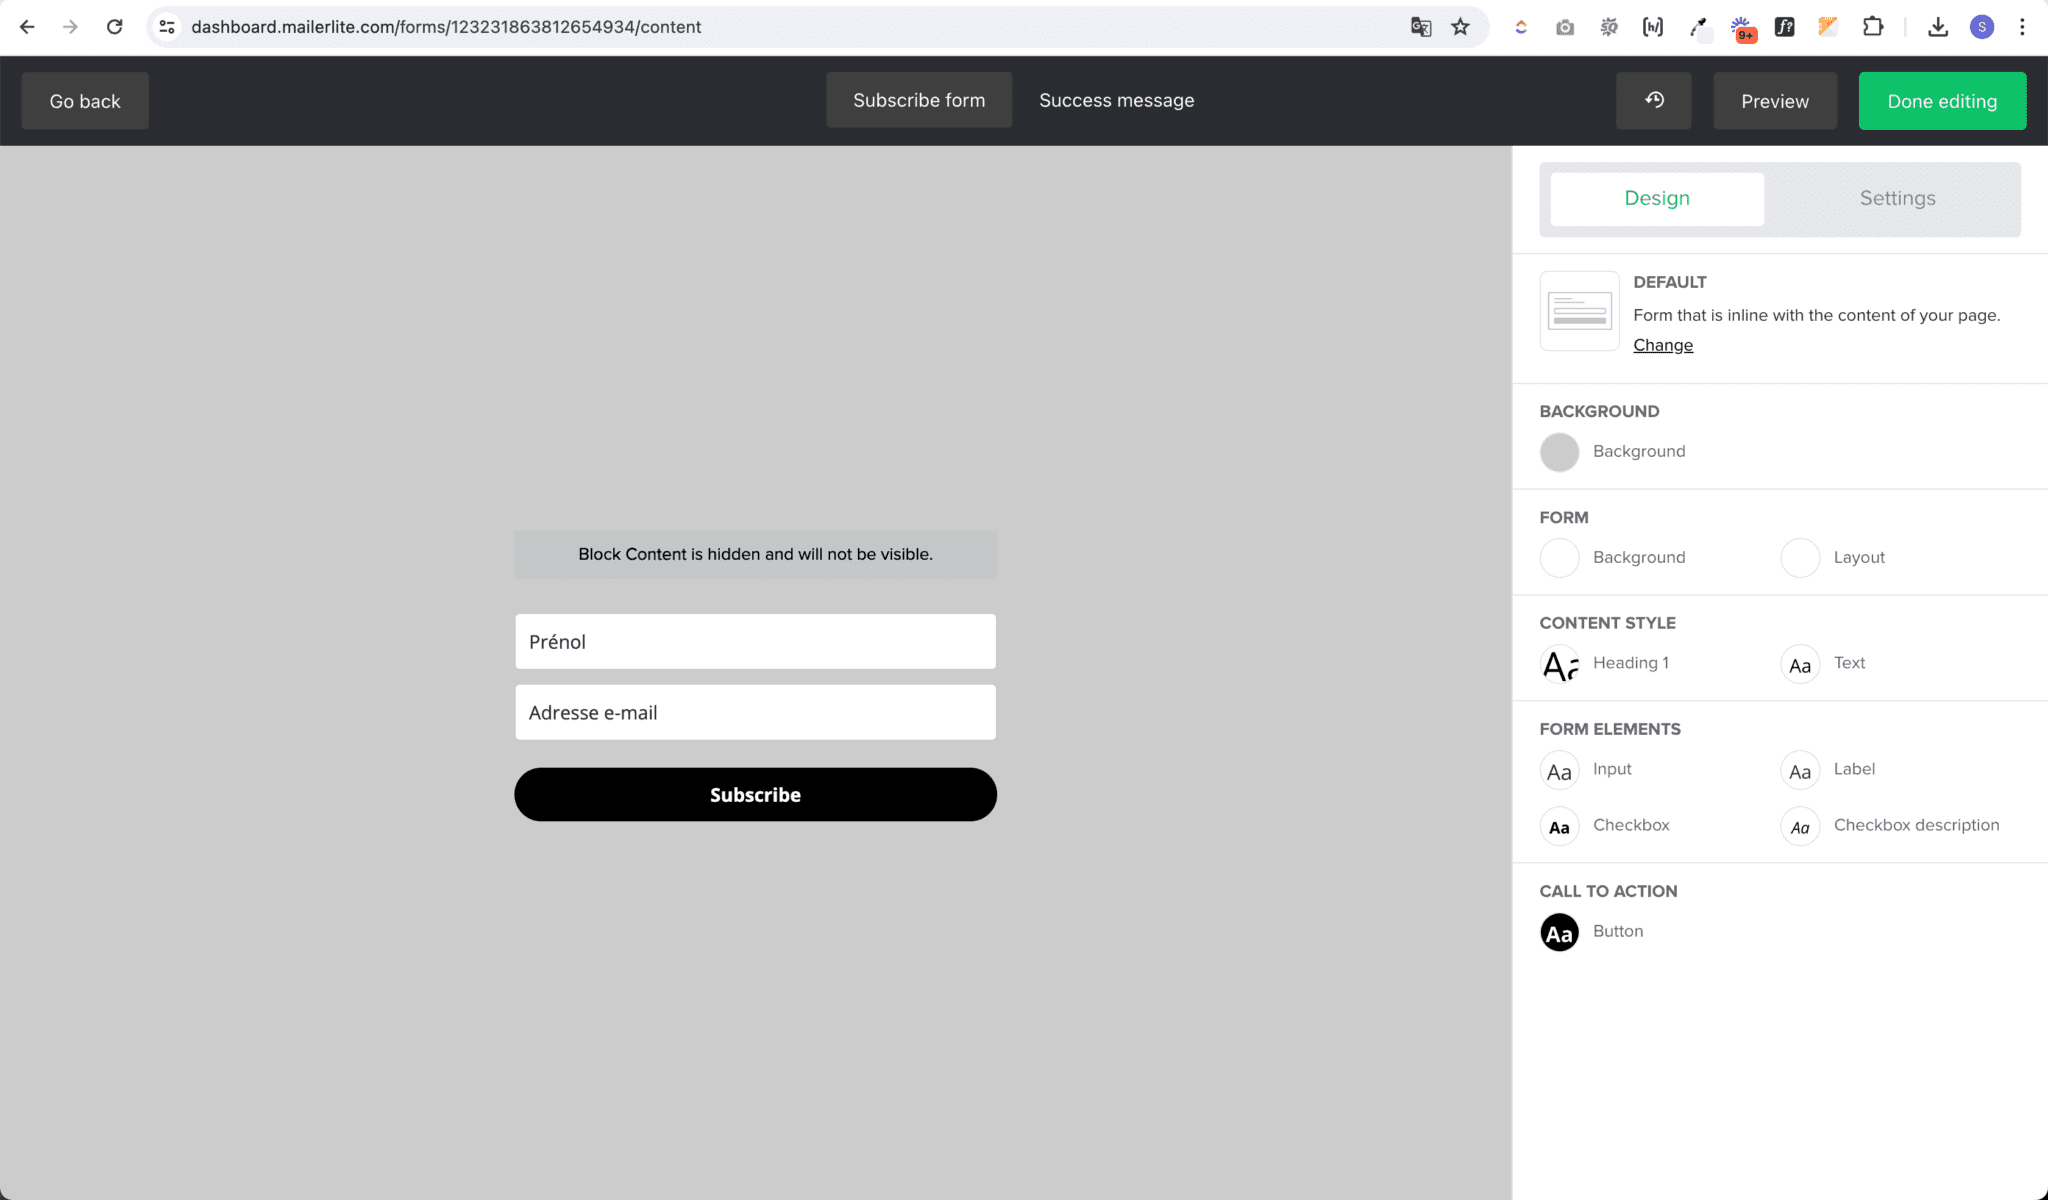The height and width of the screenshot is (1200, 2048).
Task: Click the Default form type thumbnail
Action: coord(1579,310)
